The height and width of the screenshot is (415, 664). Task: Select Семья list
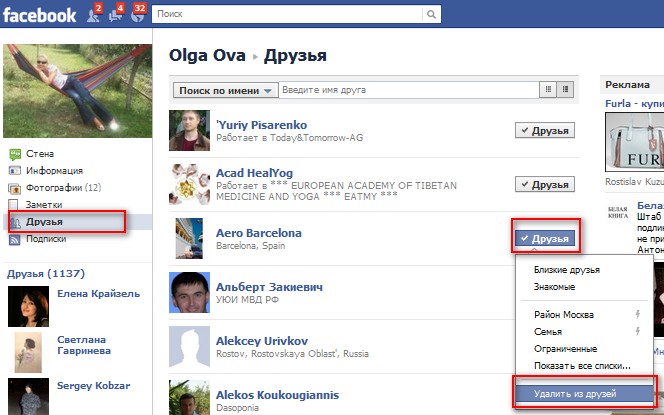[548, 332]
